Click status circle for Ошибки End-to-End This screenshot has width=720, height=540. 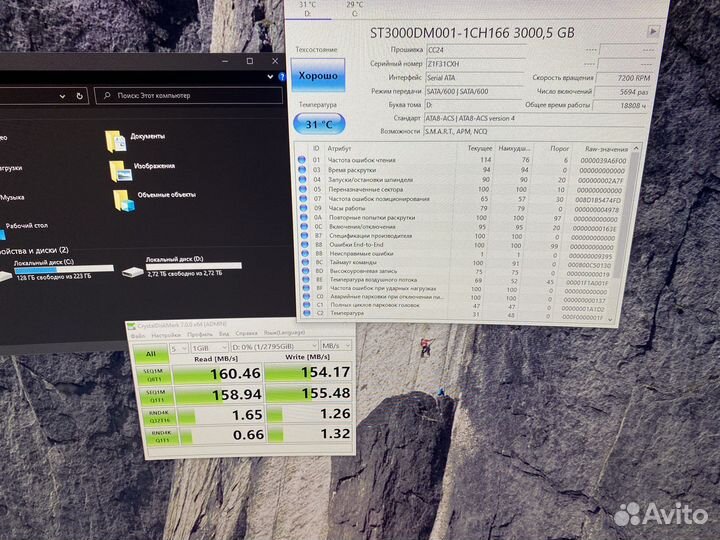[x=305, y=244]
